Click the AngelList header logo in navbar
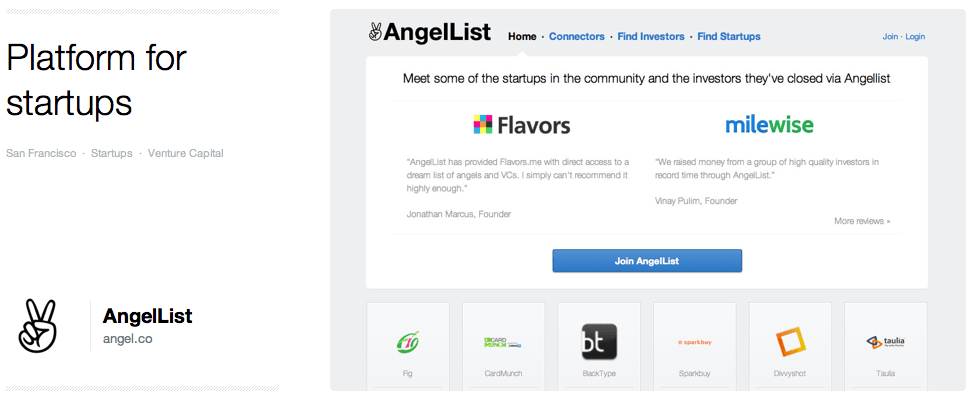 (429, 33)
